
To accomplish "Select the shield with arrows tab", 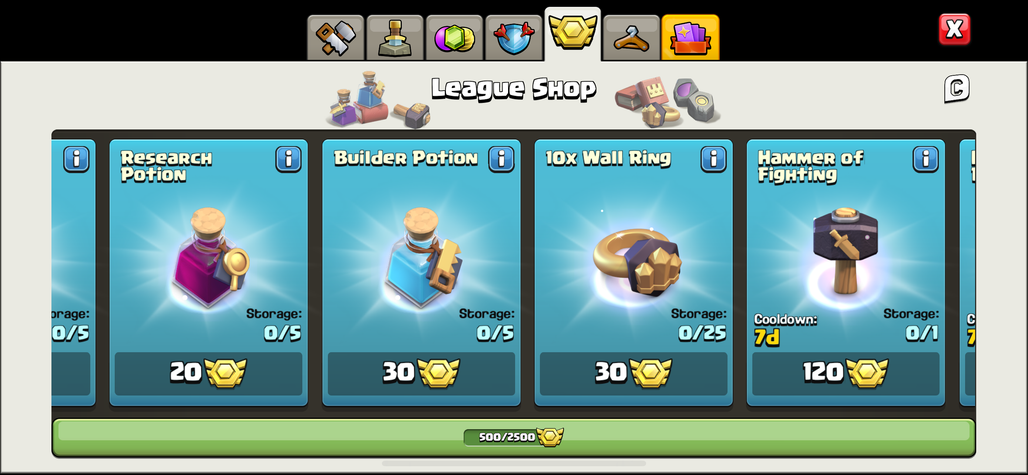I will point(513,37).
